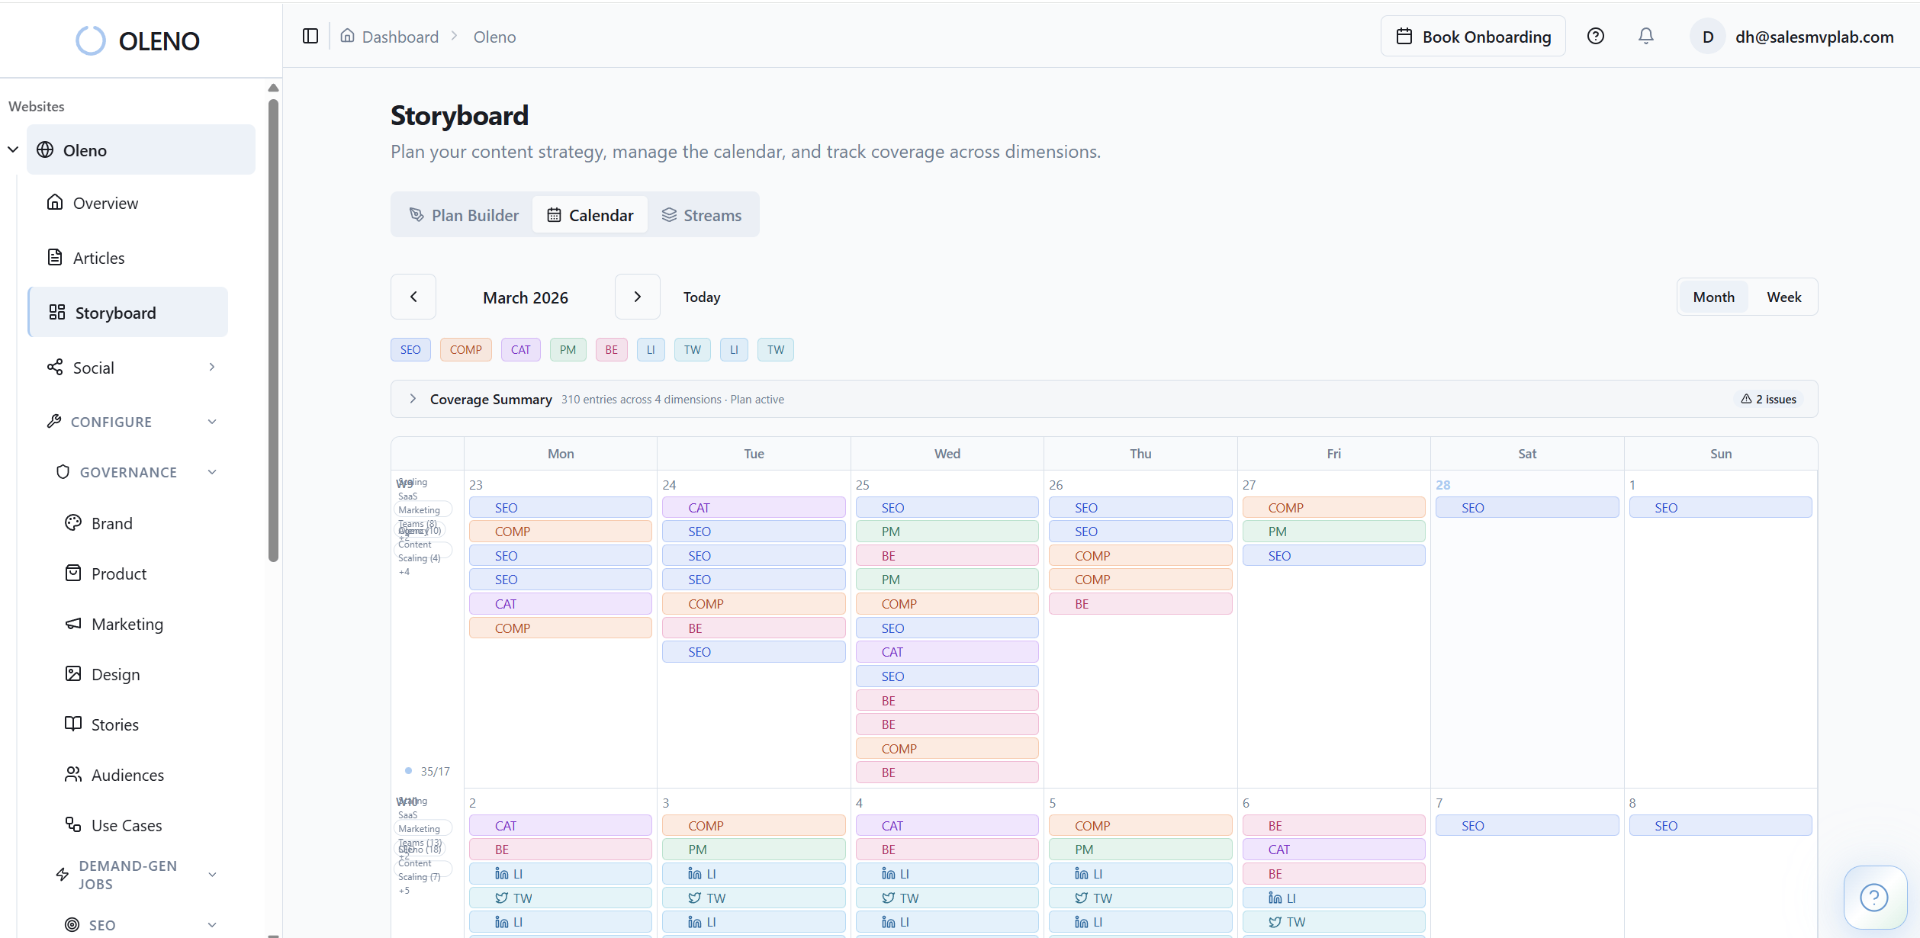Open the notifications bell
The image size is (1920, 938).
click(1646, 36)
